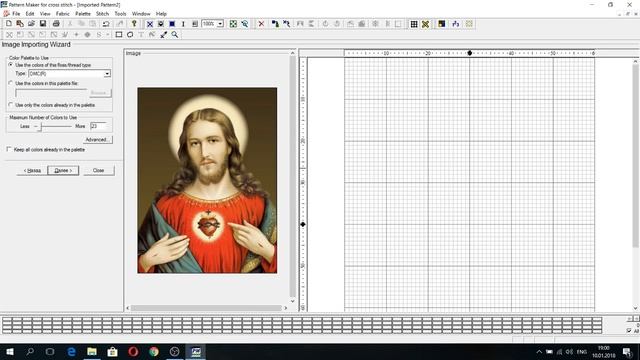This screenshot has width=640, height=360.
Task: Open the Windows Start menu
Action: [9, 351]
